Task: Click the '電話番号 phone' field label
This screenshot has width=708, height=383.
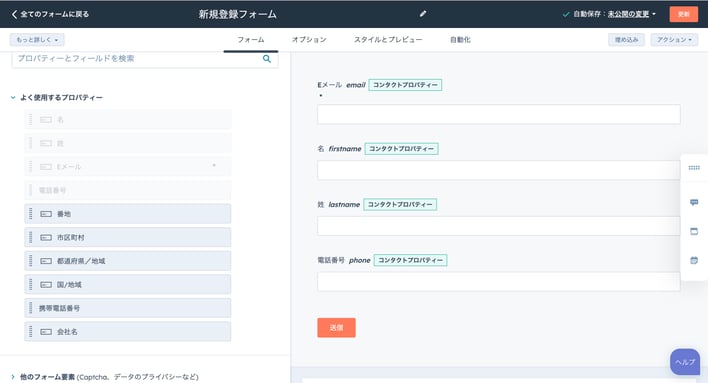Action: [x=344, y=260]
